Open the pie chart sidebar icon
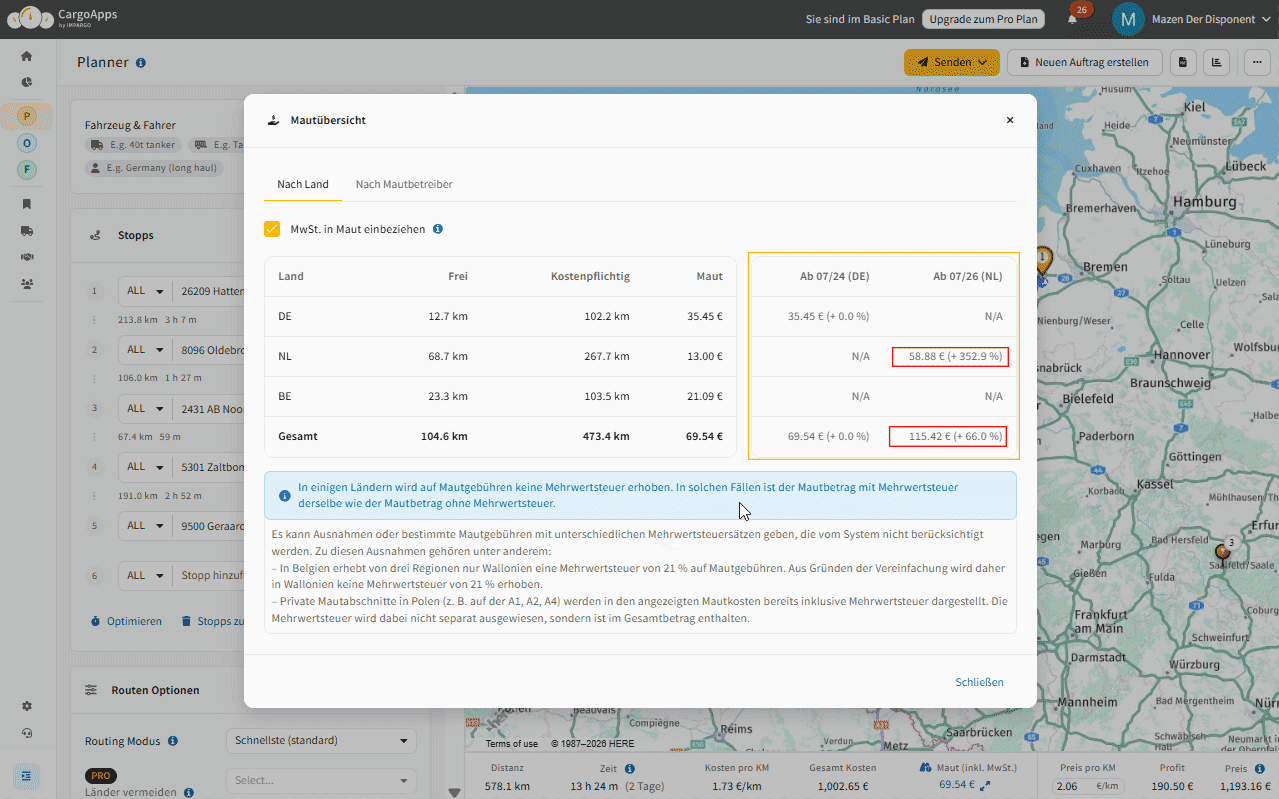Screen dimensions: 1279x799 [x=27, y=83]
